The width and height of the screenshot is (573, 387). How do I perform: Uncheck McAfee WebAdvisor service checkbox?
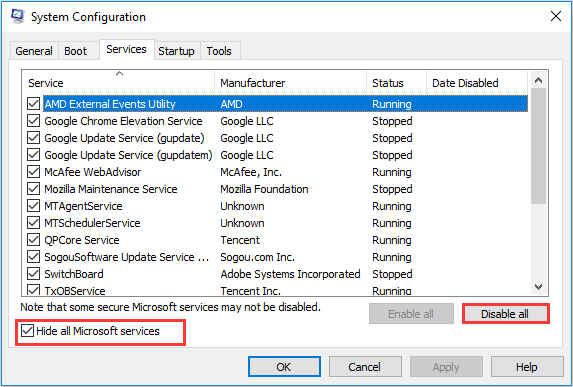coord(34,172)
